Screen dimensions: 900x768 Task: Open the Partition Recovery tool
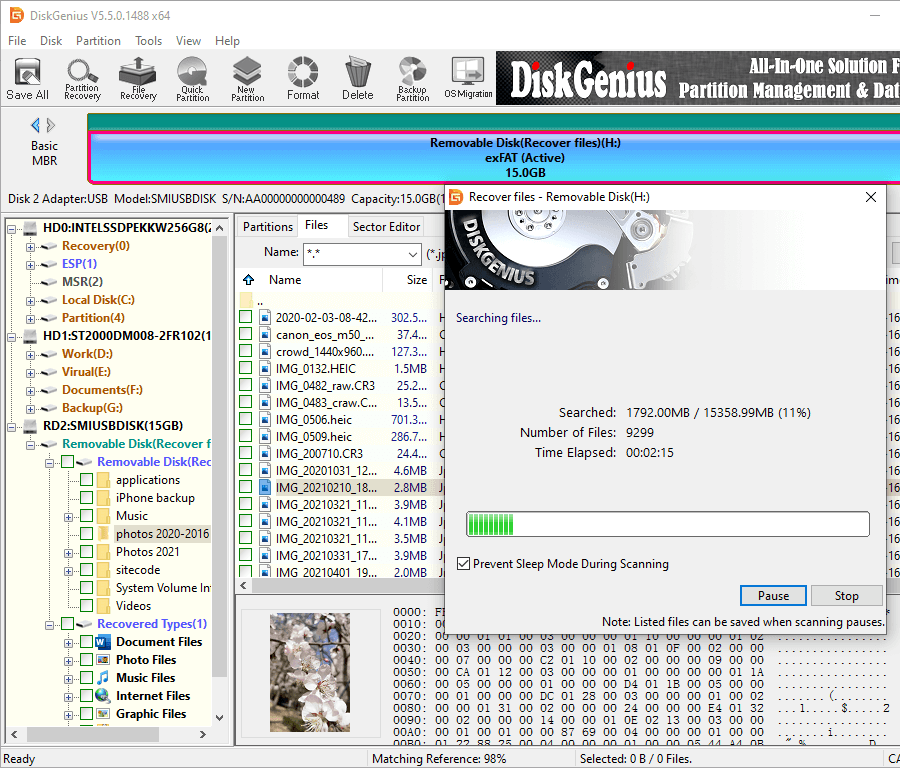(82, 78)
